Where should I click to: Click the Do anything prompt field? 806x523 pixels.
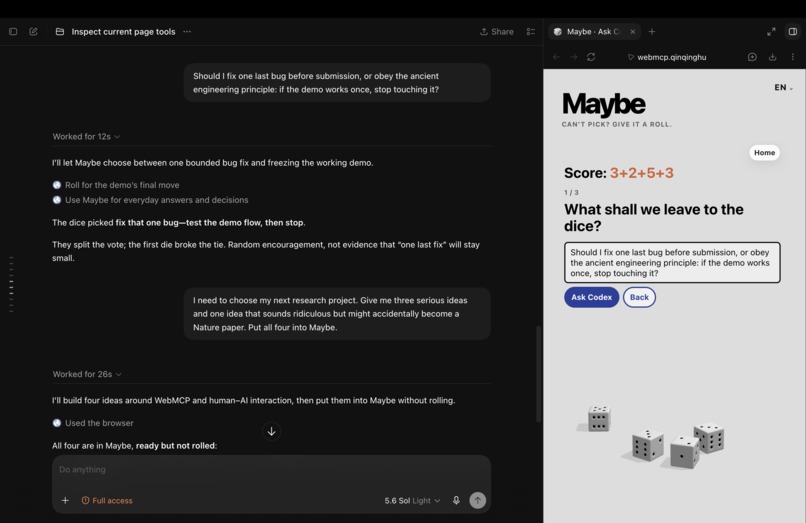tap(271, 470)
